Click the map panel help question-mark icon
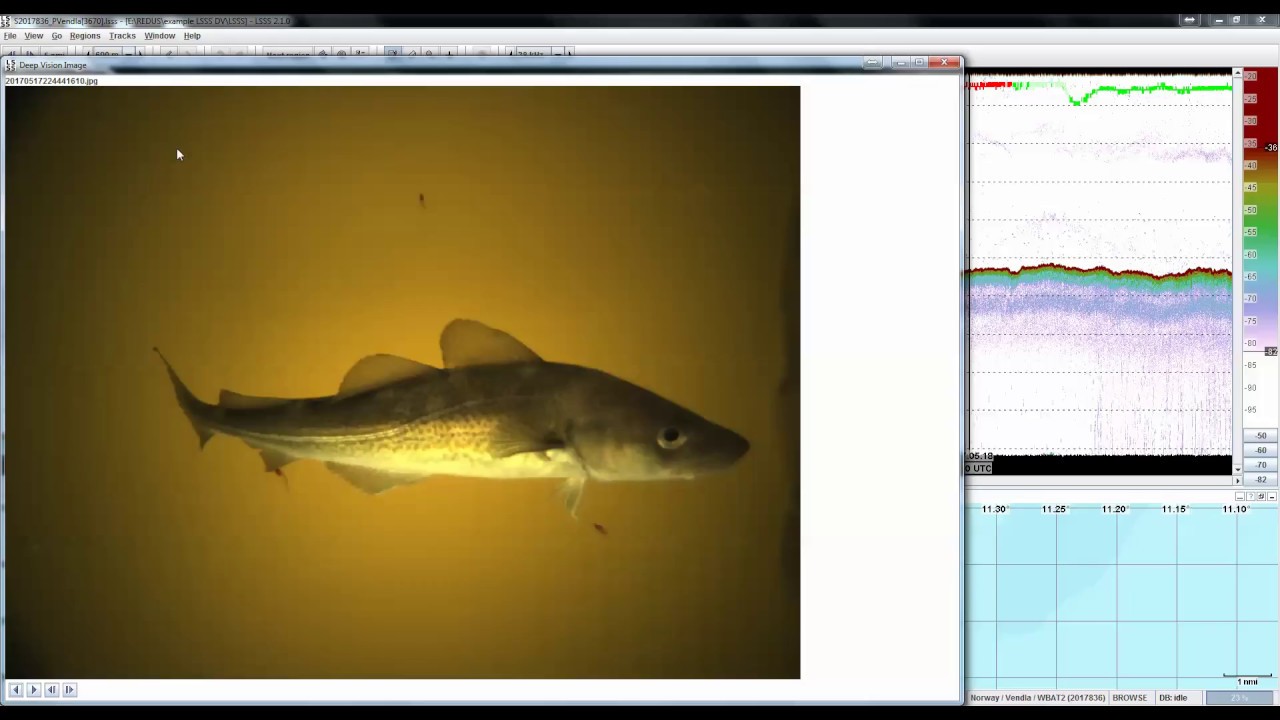This screenshot has width=1280, height=720. [x=1251, y=496]
